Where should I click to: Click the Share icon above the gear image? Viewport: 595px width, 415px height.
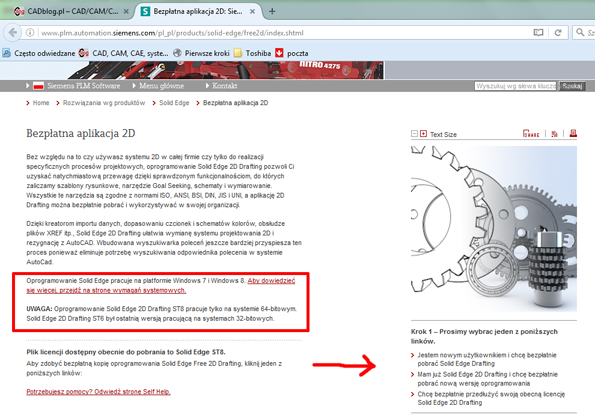point(531,134)
